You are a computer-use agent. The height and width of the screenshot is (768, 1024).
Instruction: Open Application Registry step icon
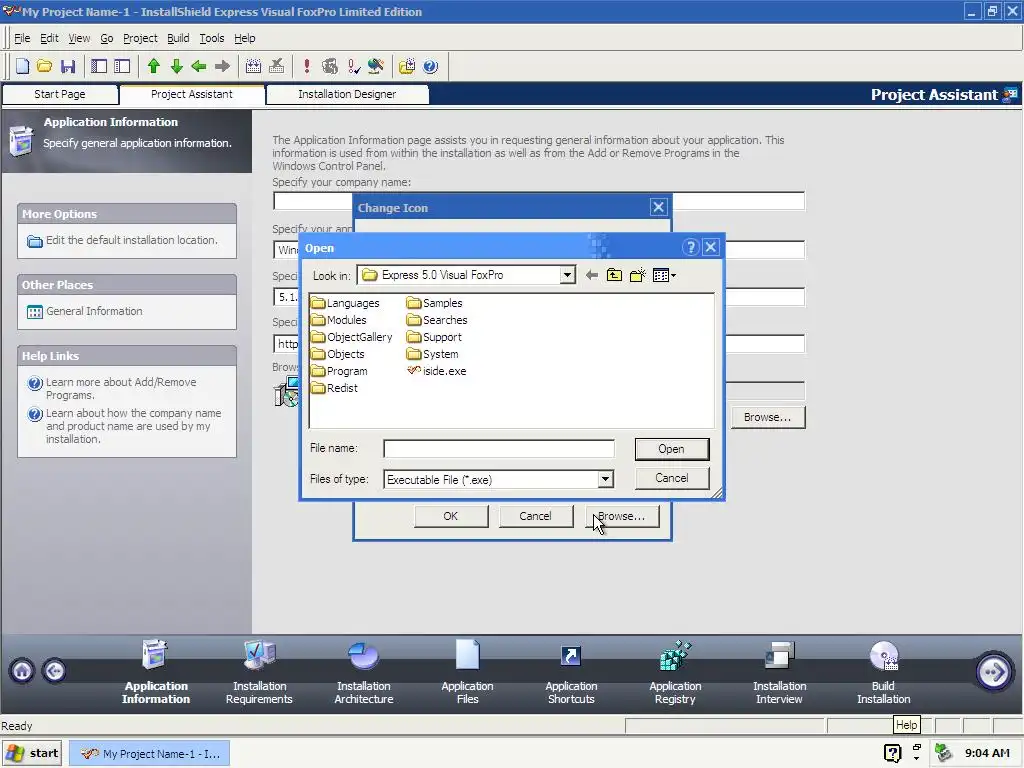click(x=675, y=672)
